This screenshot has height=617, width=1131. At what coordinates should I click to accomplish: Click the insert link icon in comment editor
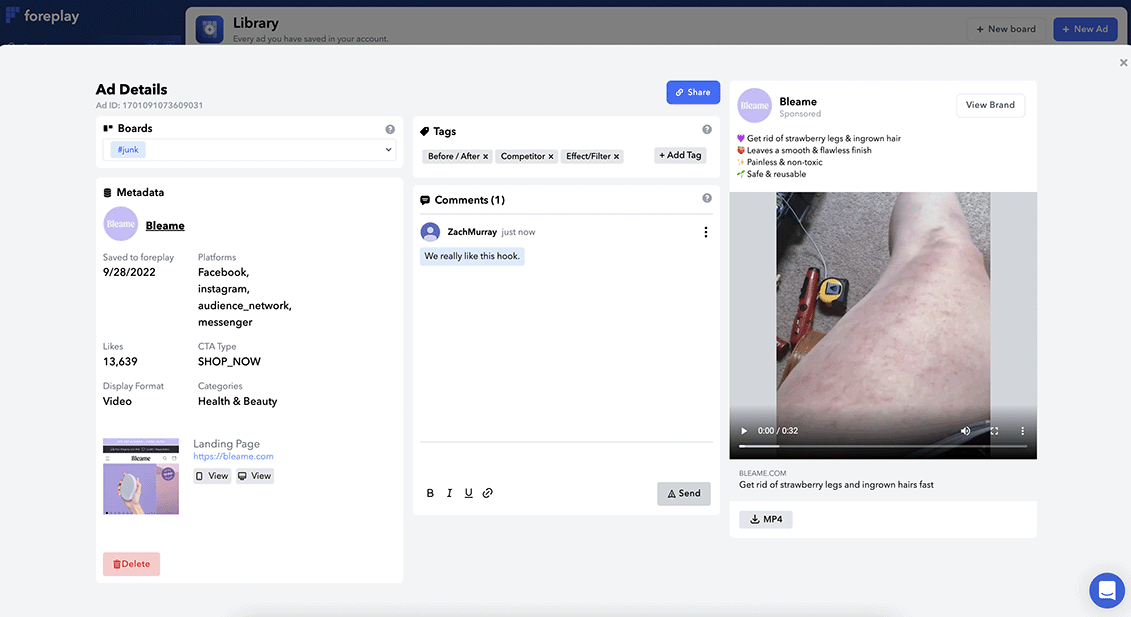(x=488, y=493)
